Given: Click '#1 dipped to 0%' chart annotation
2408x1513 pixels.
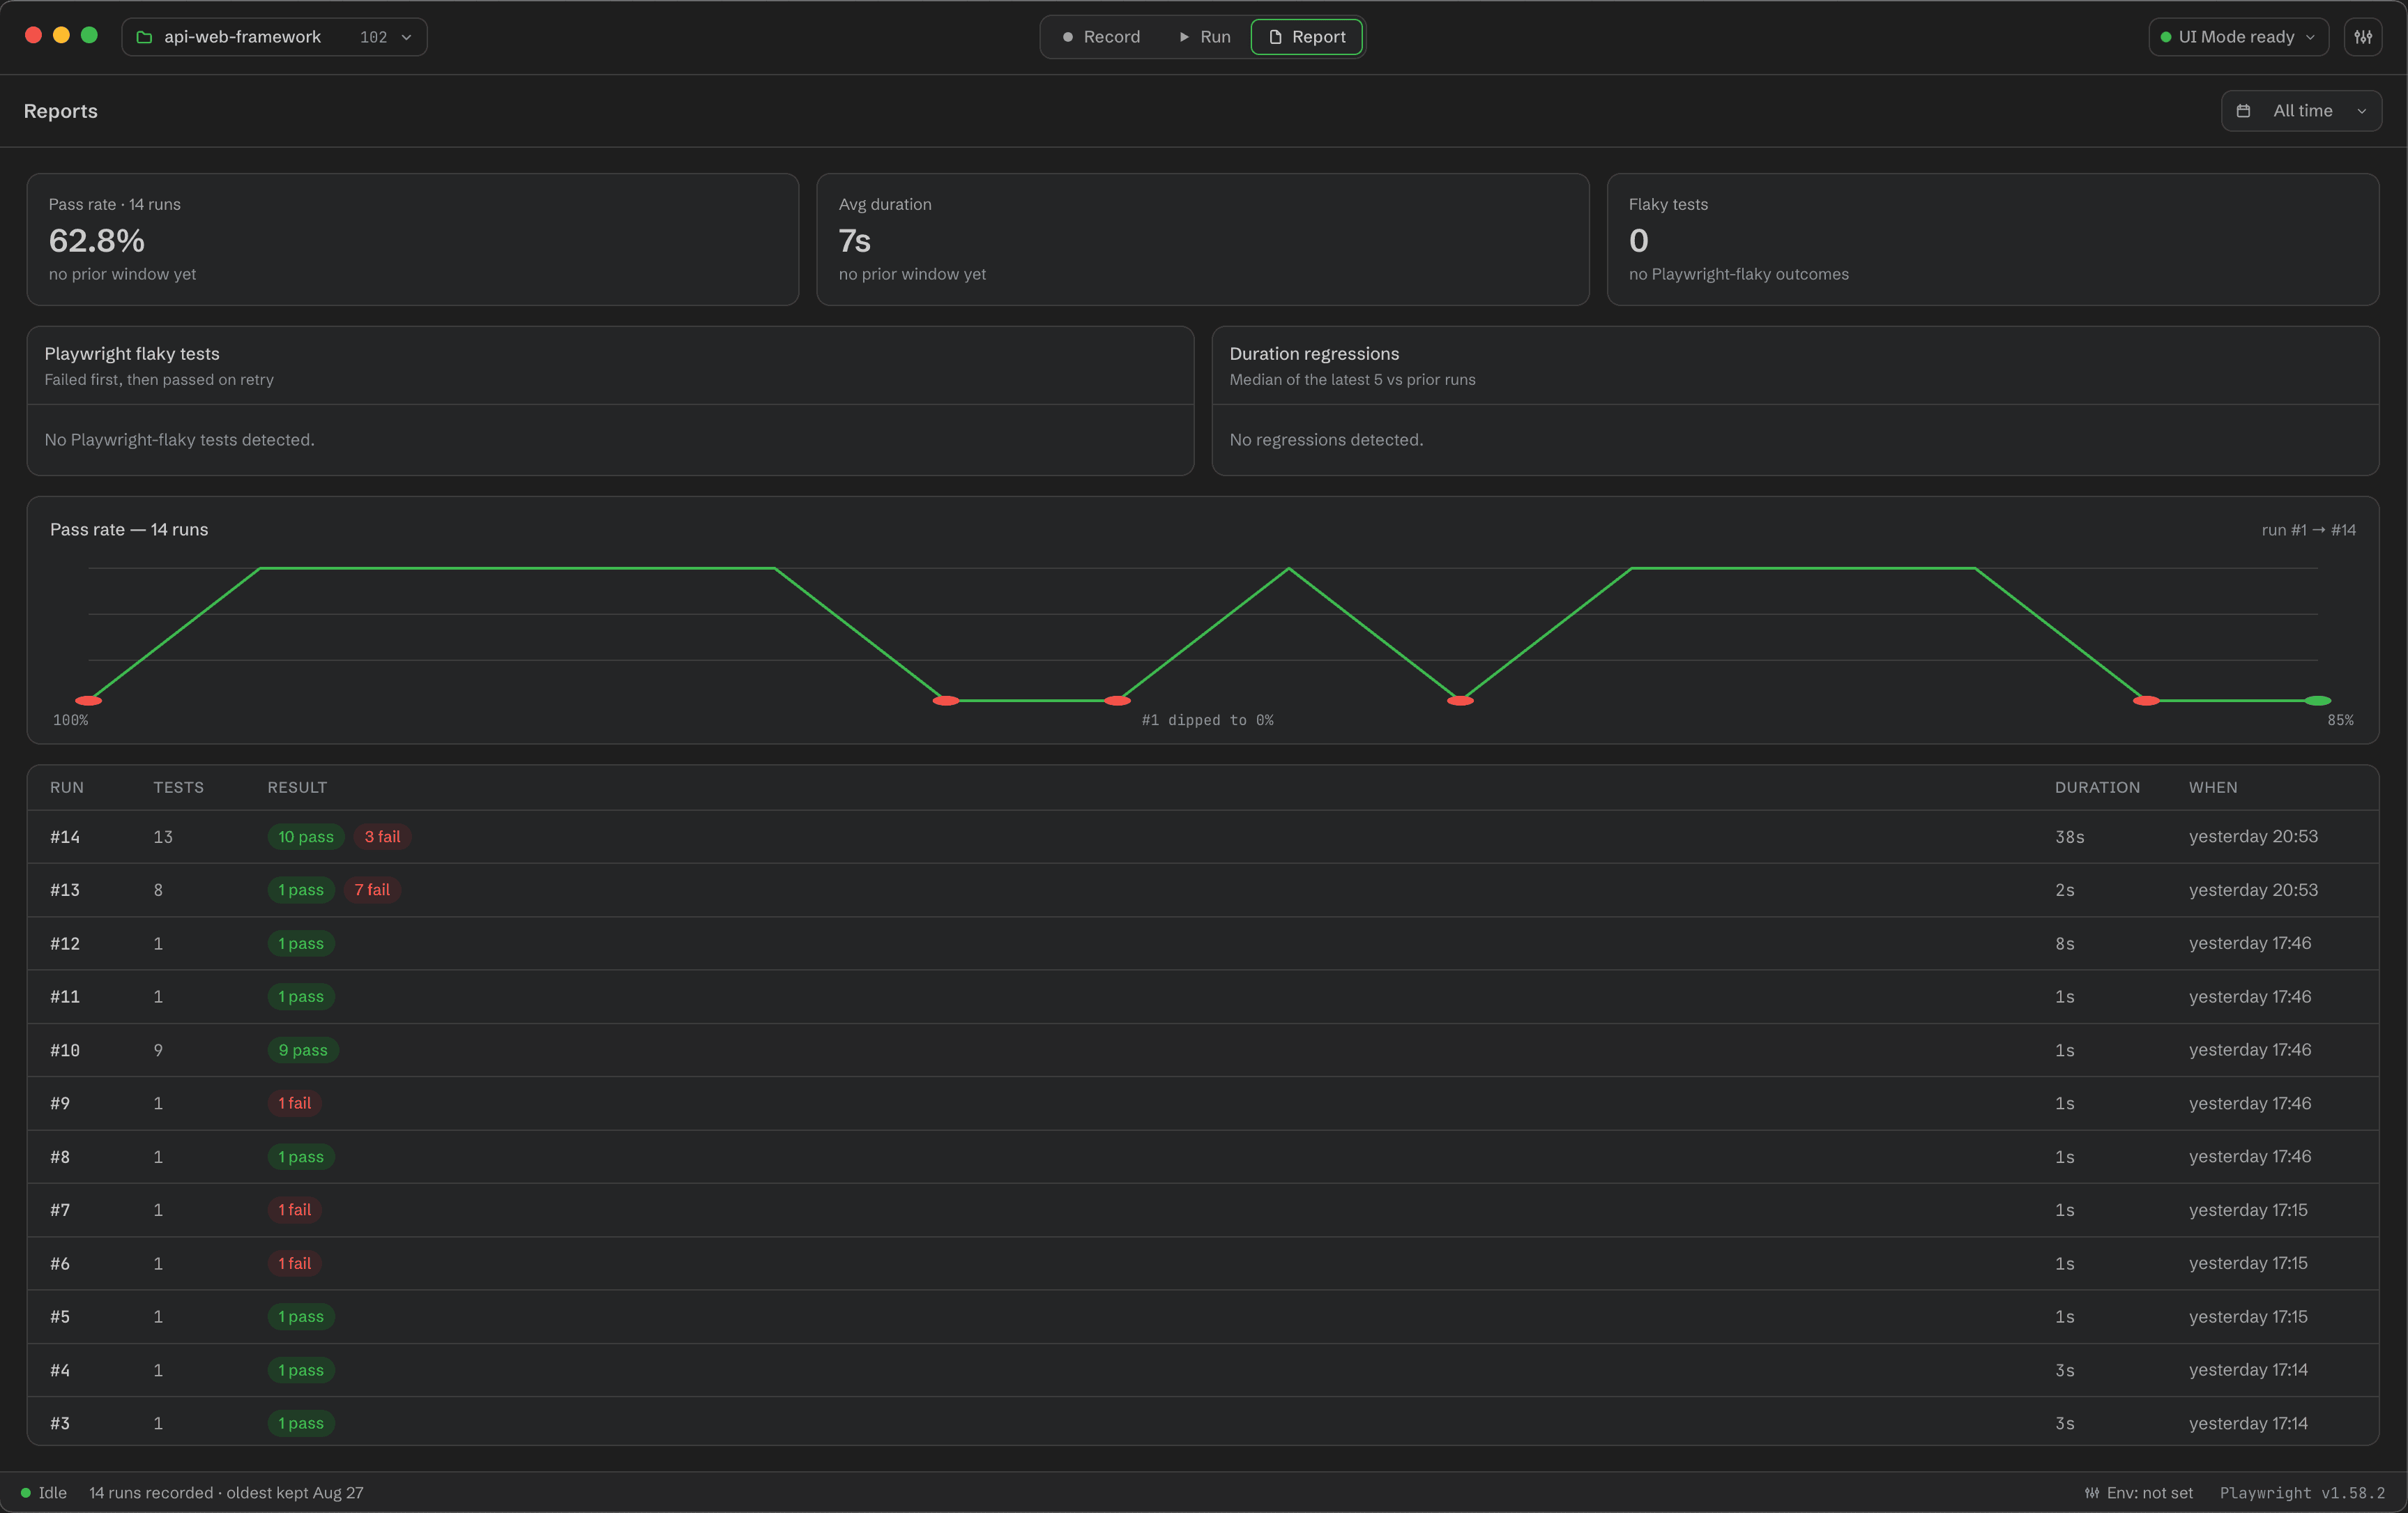Looking at the screenshot, I should (1207, 720).
